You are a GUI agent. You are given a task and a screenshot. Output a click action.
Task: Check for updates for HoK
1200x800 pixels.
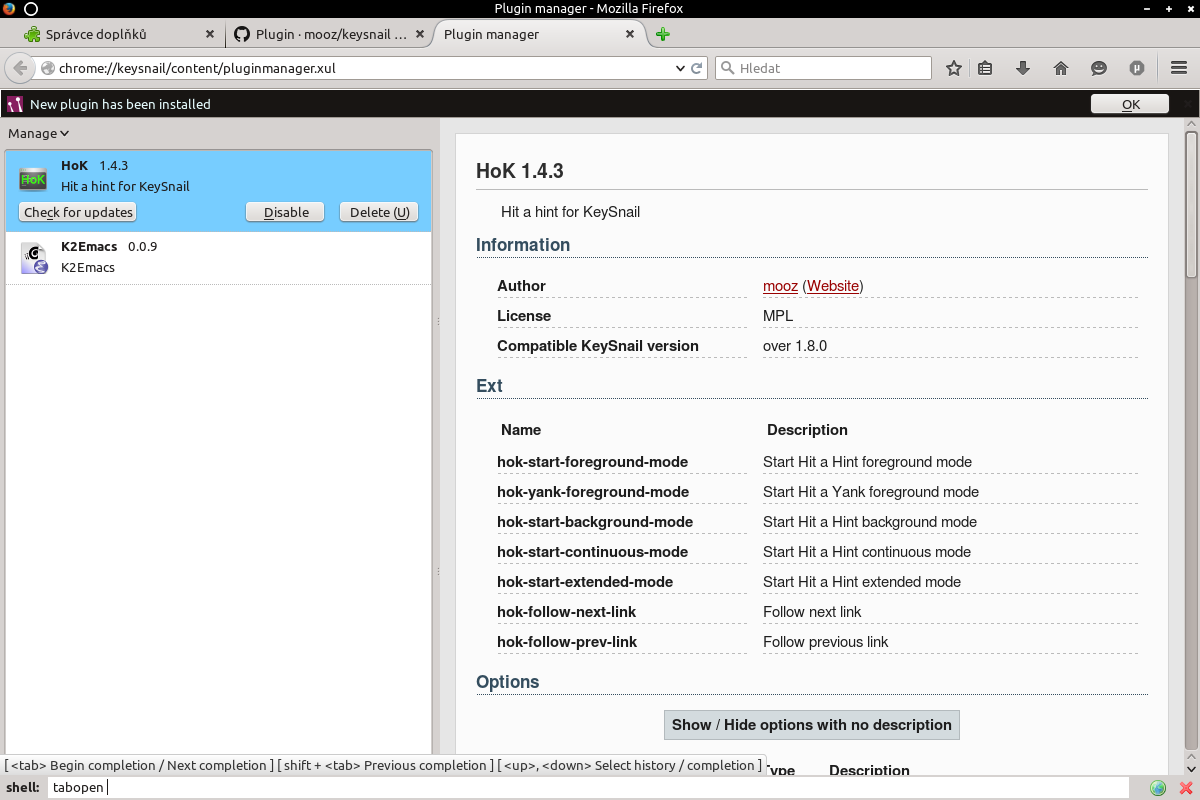[x=78, y=212]
